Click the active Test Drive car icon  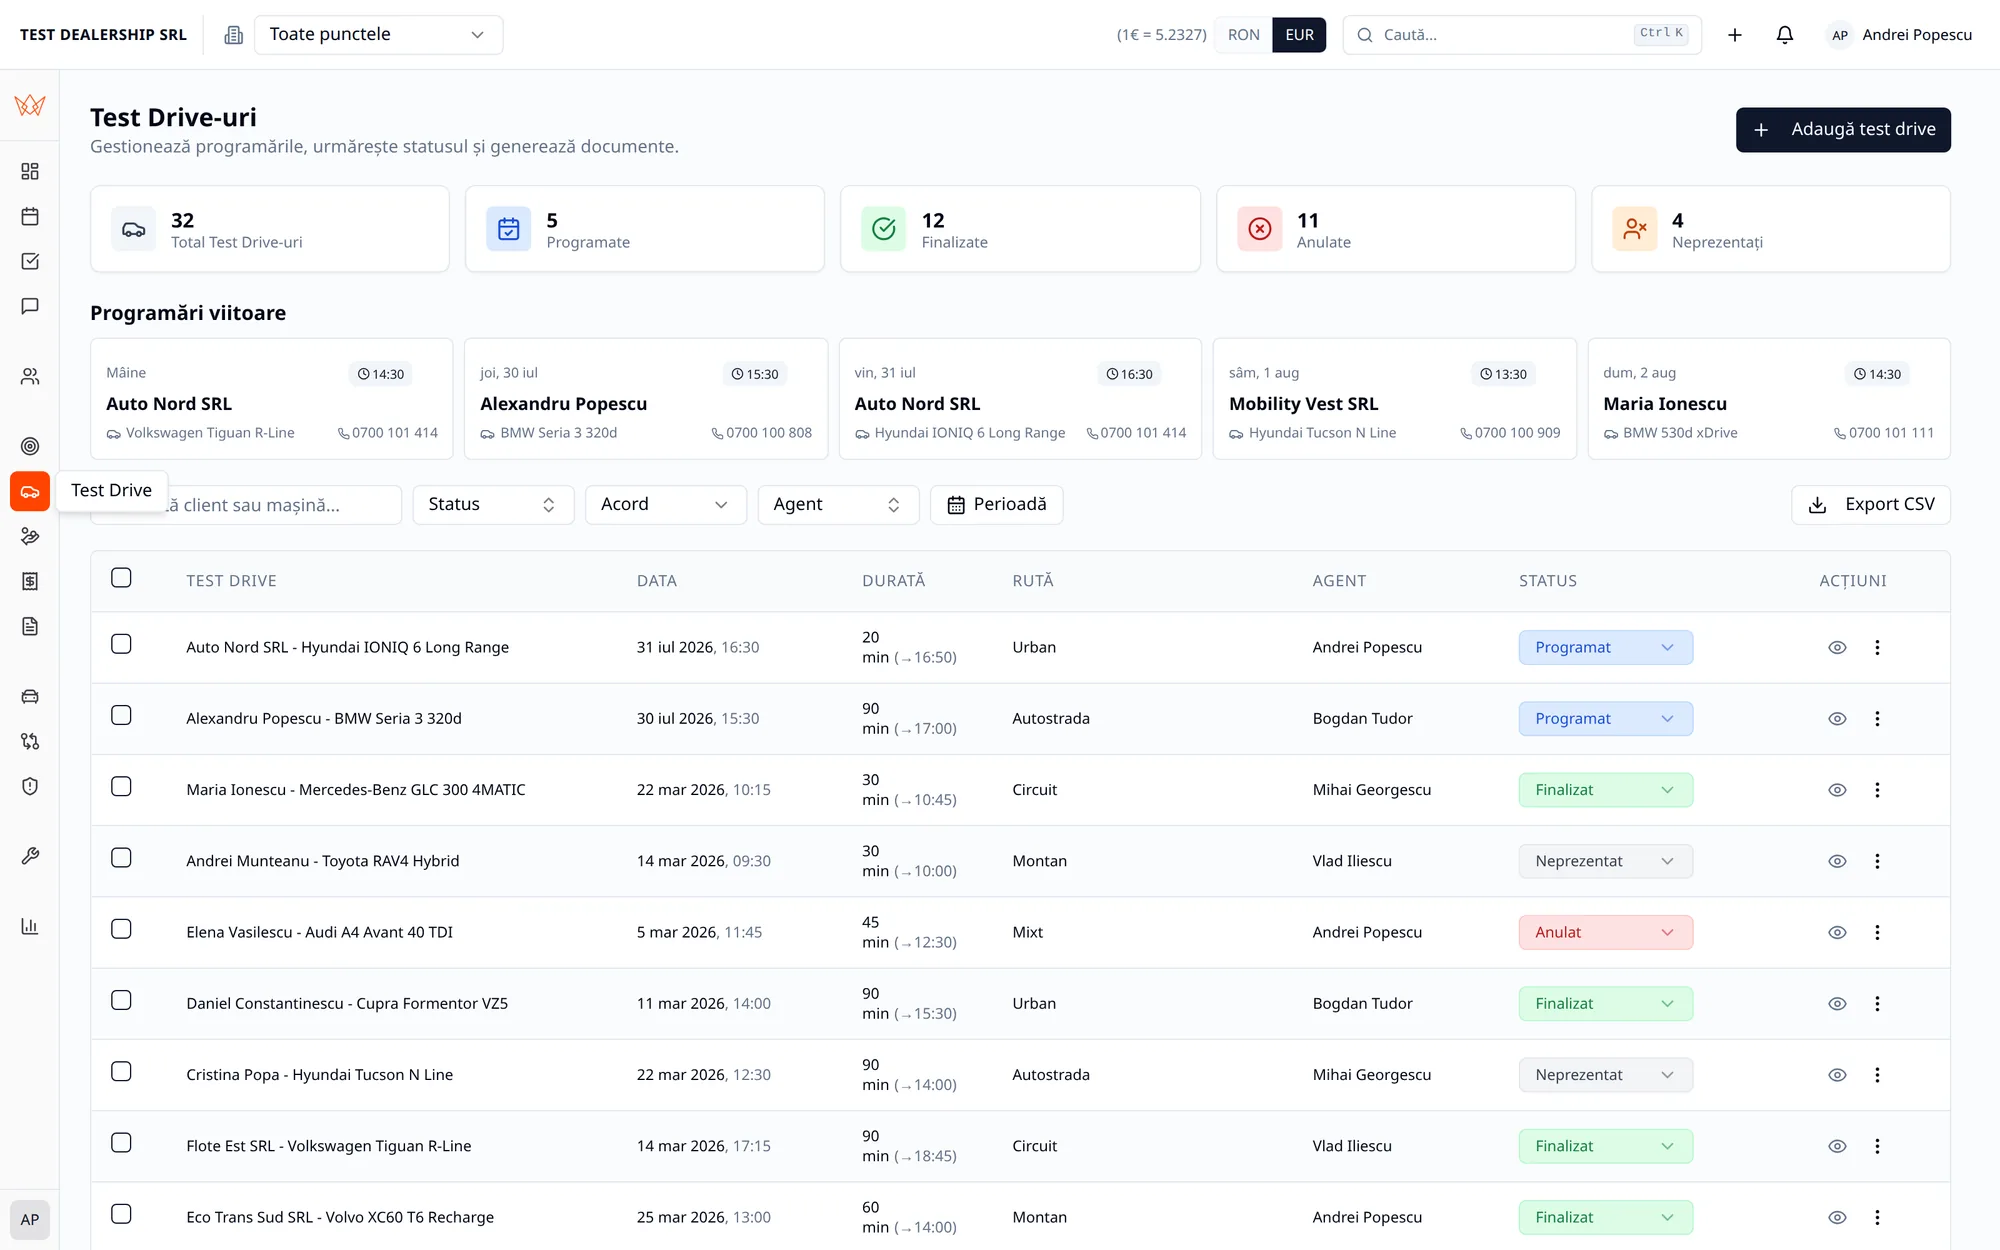(30, 491)
